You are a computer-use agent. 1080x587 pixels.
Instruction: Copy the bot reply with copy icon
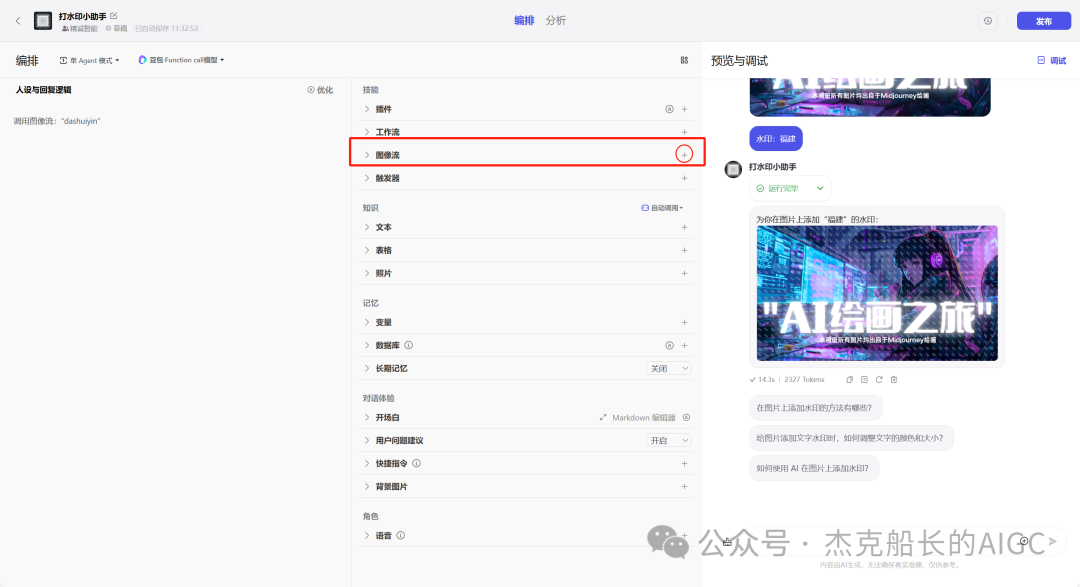coord(849,380)
